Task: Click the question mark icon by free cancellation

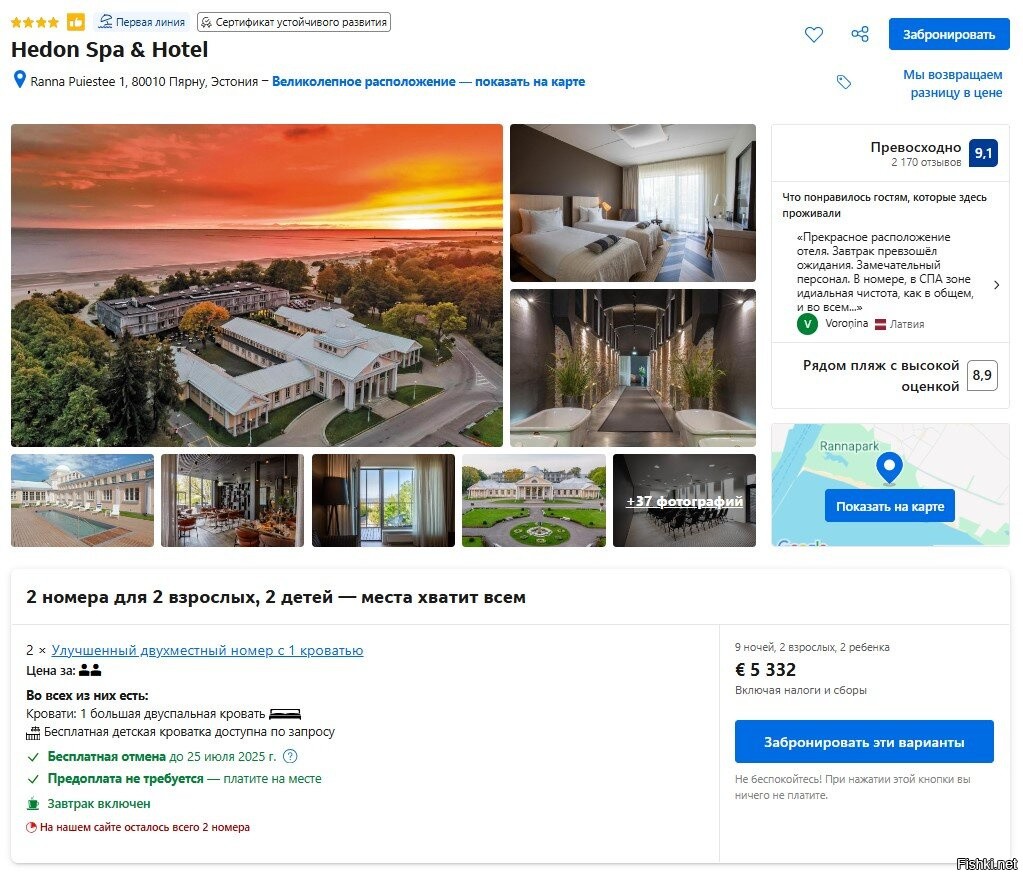Action: pos(290,757)
